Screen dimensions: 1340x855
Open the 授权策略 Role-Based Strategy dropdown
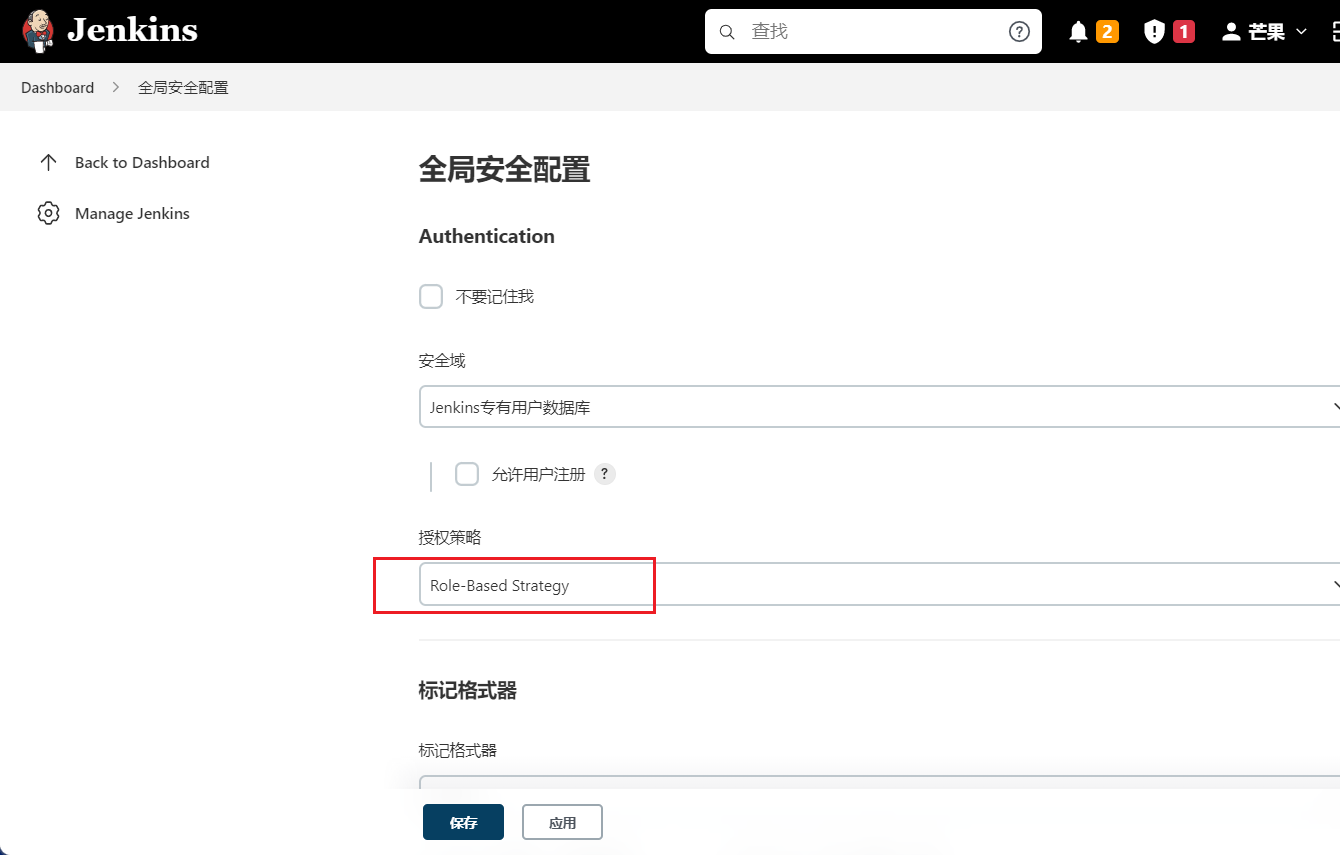click(x=879, y=585)
